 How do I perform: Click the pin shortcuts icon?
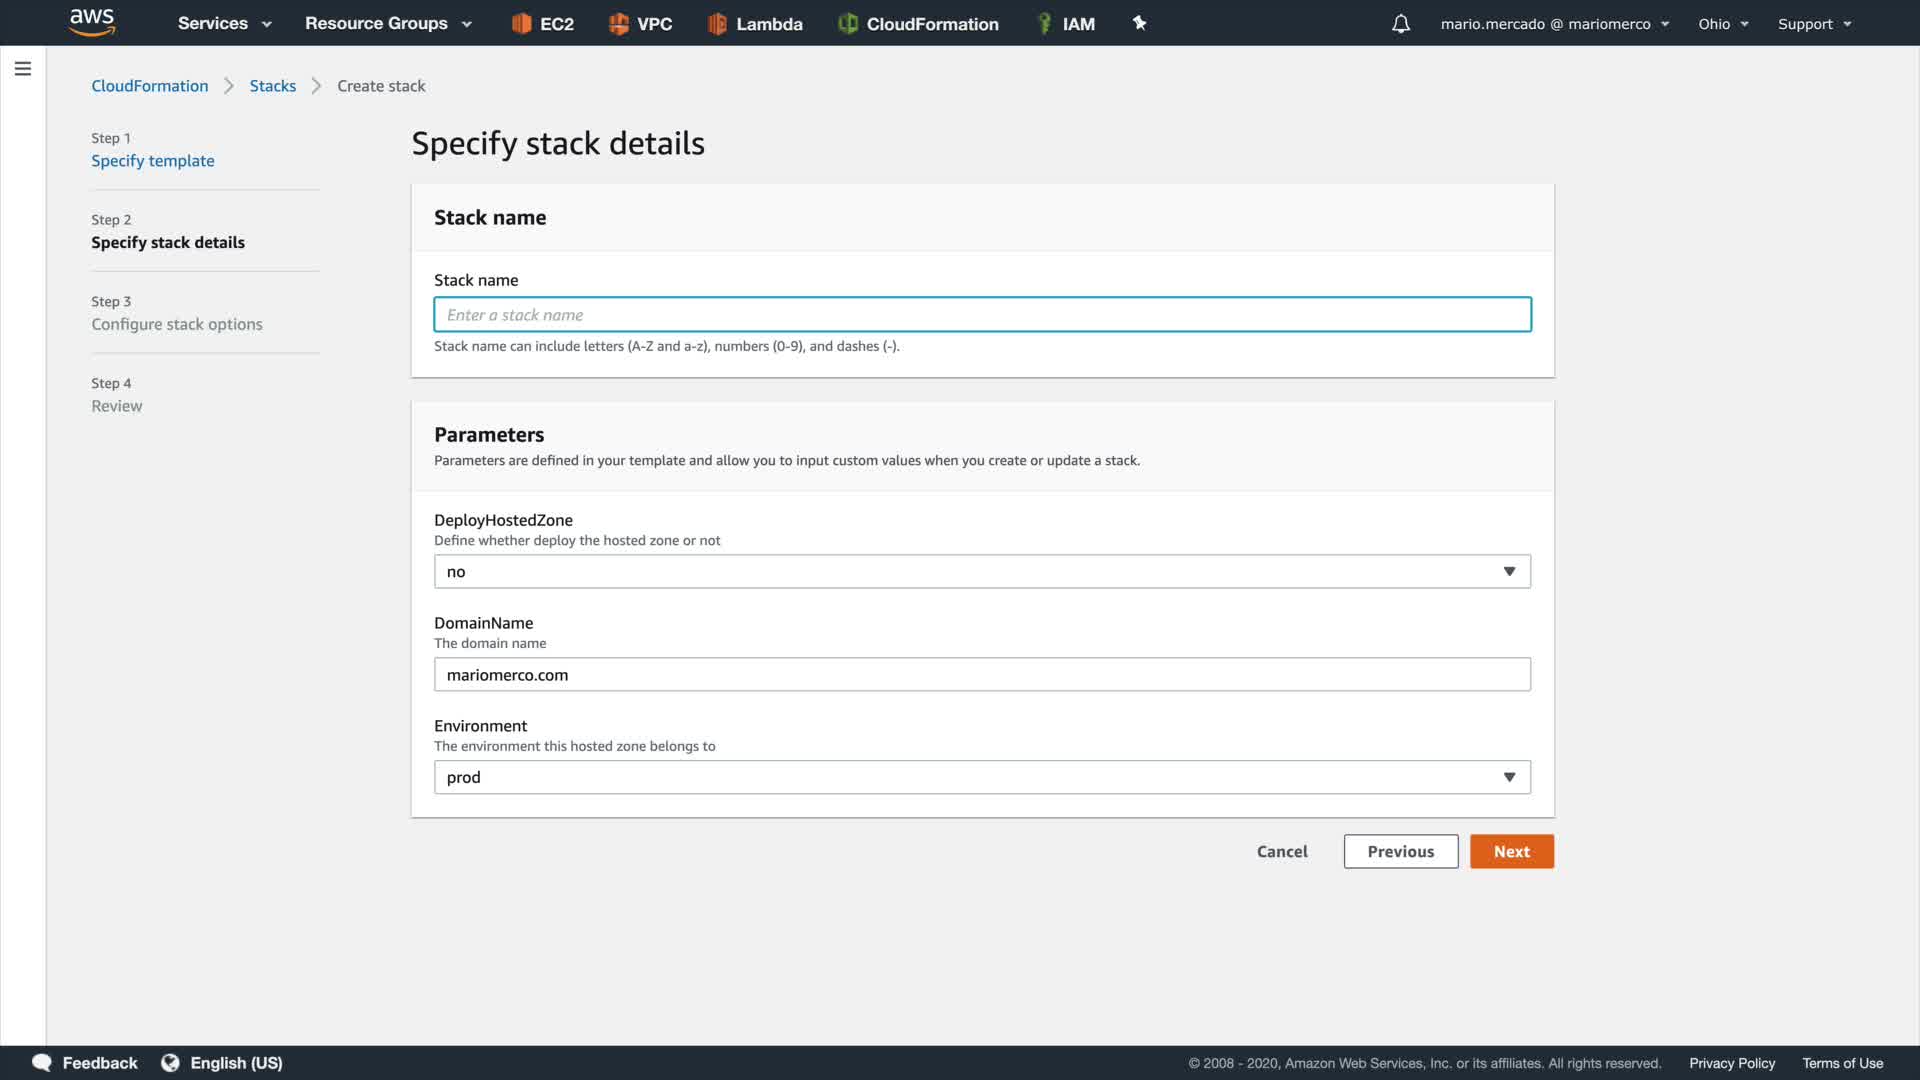click(1139, 23)
